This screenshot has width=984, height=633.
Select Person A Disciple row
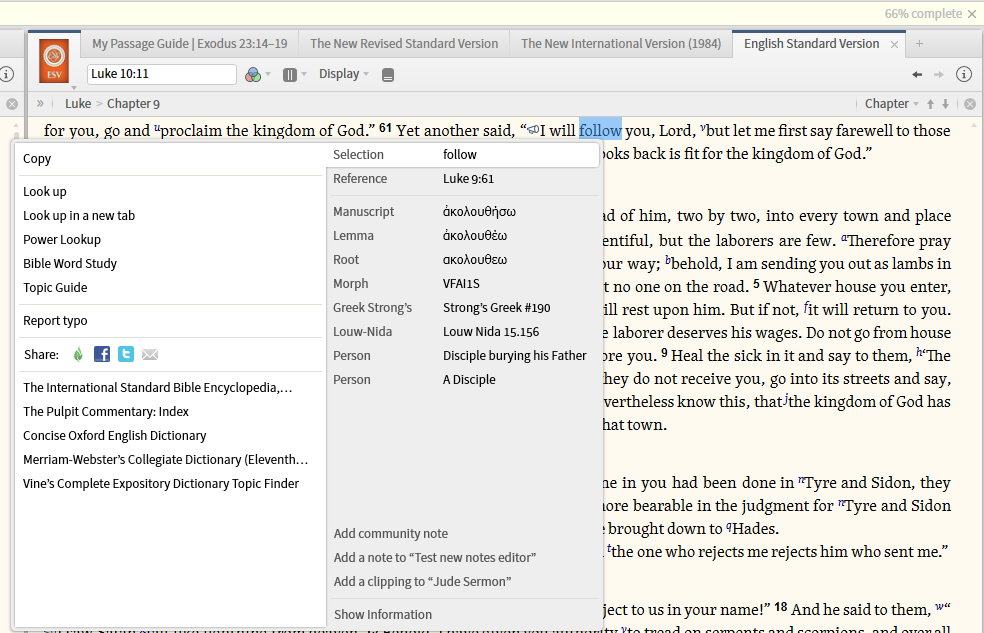[x=464, y=380]
